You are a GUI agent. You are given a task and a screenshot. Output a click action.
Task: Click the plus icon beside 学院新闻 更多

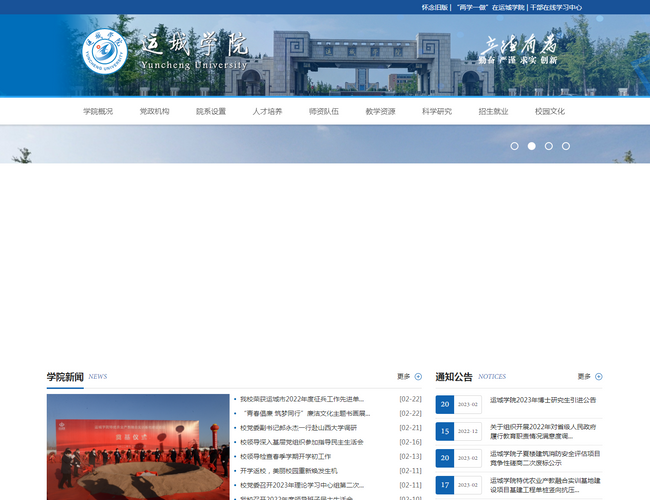[x=418, y=377]
